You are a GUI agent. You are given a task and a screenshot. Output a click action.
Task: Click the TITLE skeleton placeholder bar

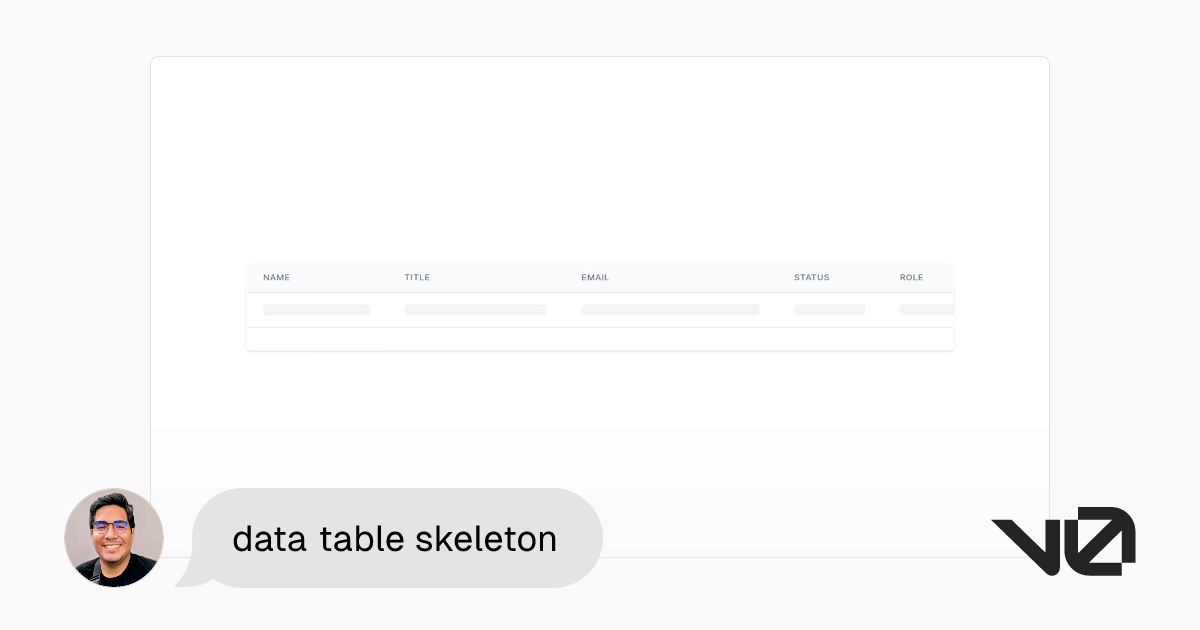(x=475, y=309)
